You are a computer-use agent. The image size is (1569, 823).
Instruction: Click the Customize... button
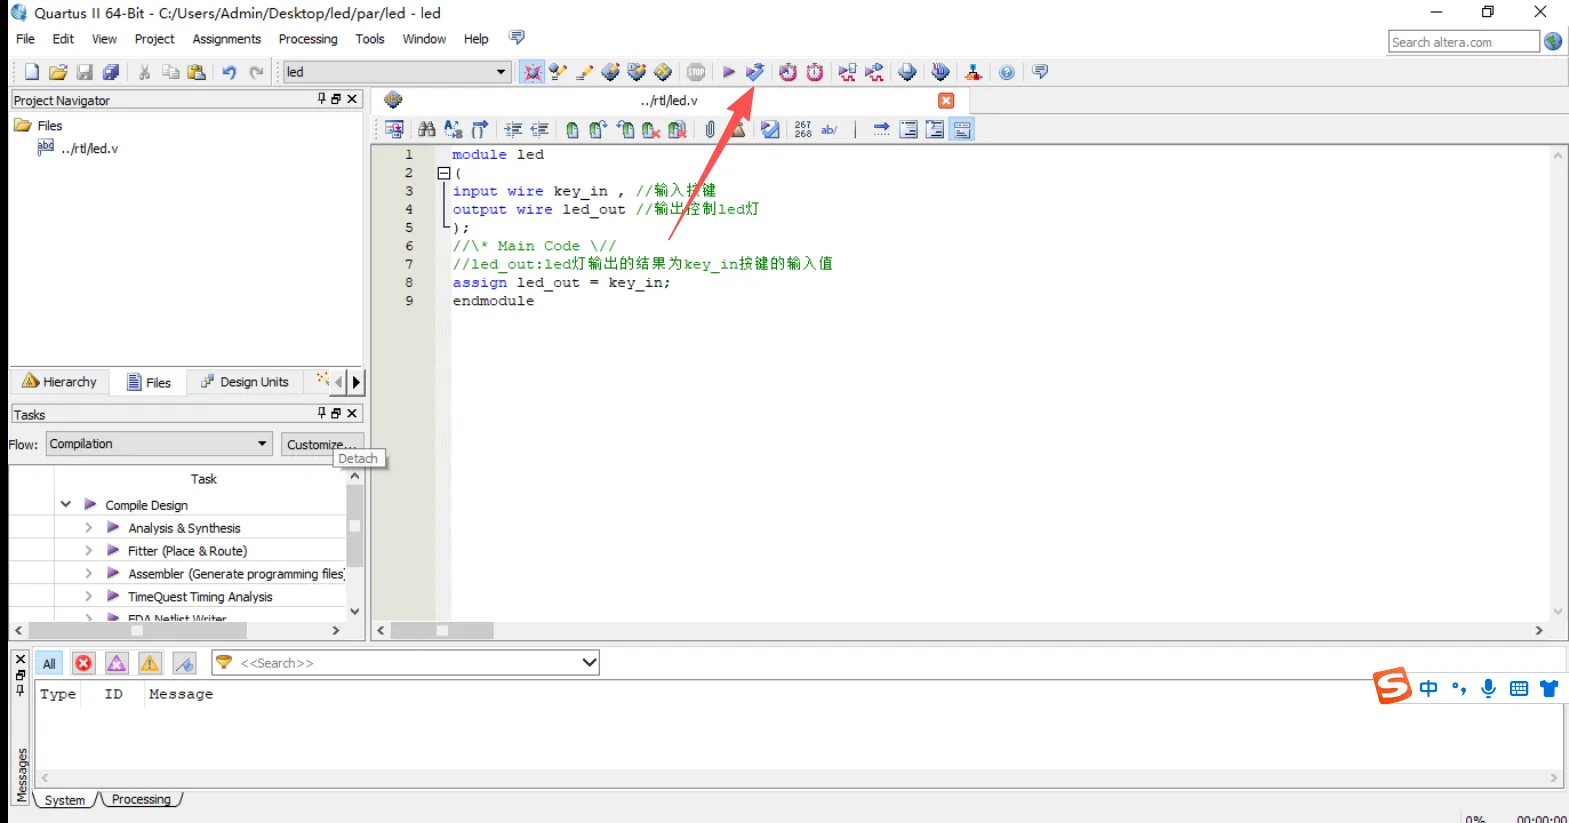[321, 444]
